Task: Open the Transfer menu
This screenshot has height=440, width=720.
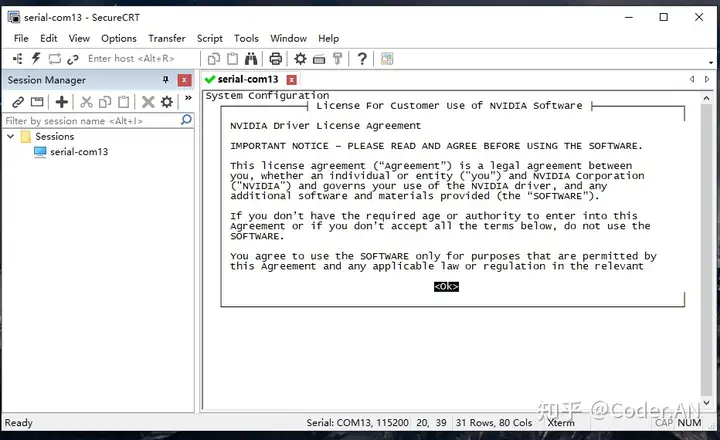Action: click(167, 39)
